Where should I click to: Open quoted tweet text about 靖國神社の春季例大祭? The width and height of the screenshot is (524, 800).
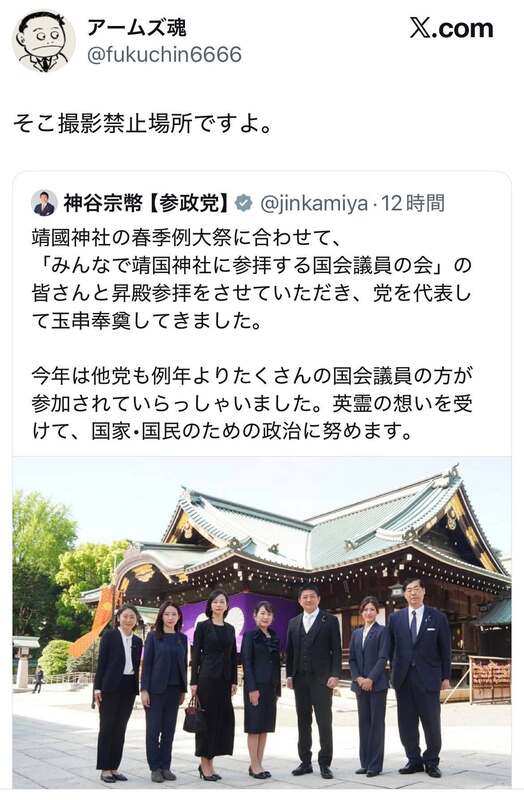point(251,280)
